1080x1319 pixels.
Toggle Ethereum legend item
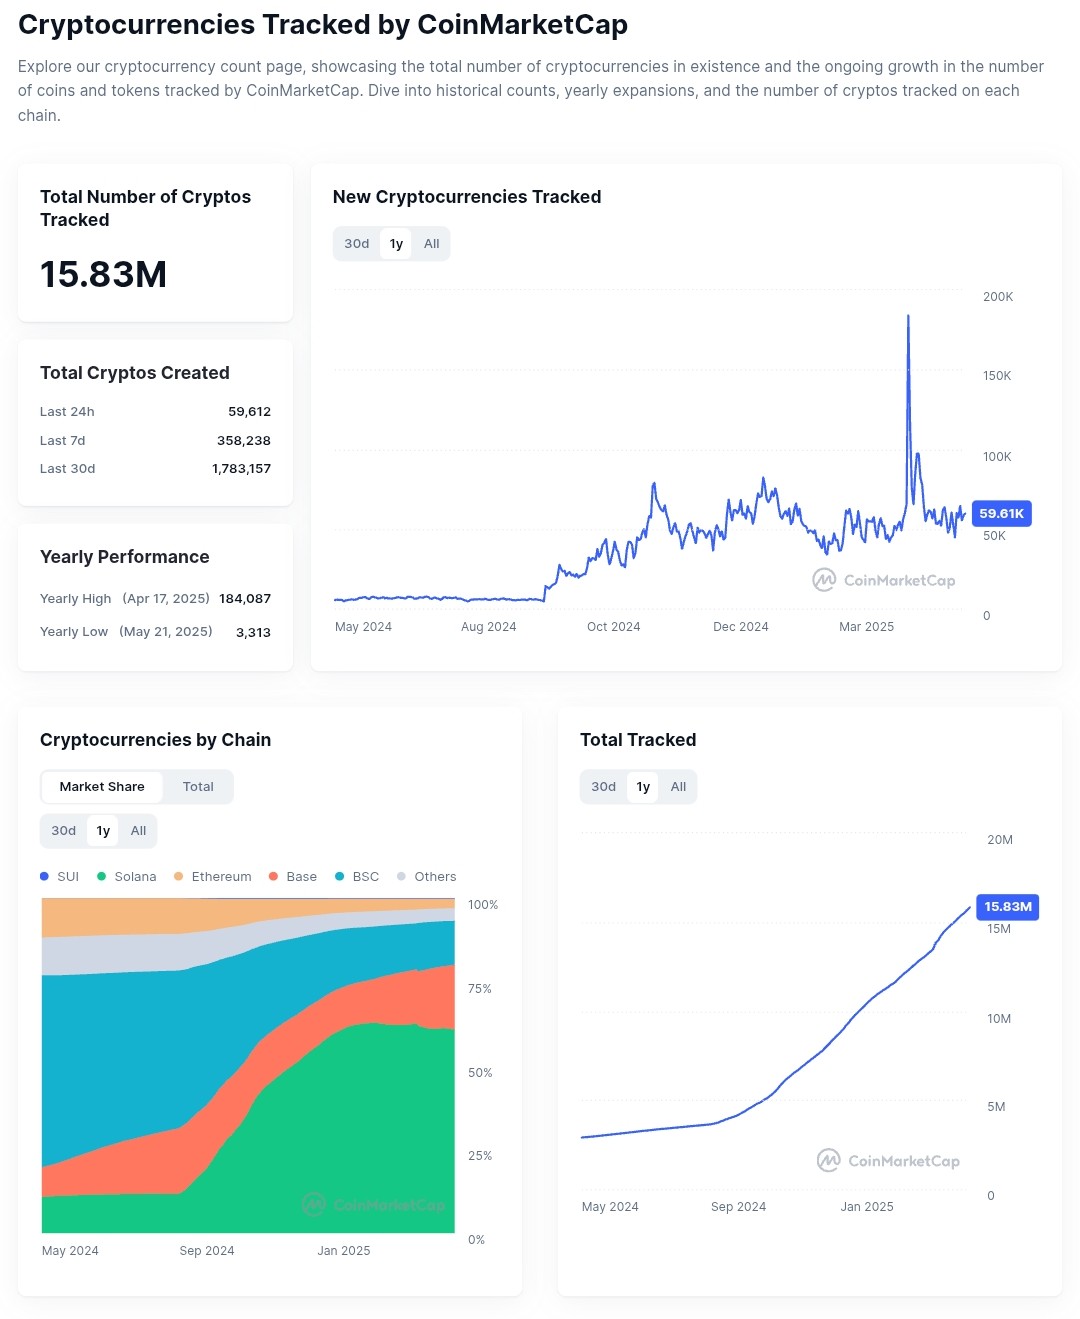(213, 877)
